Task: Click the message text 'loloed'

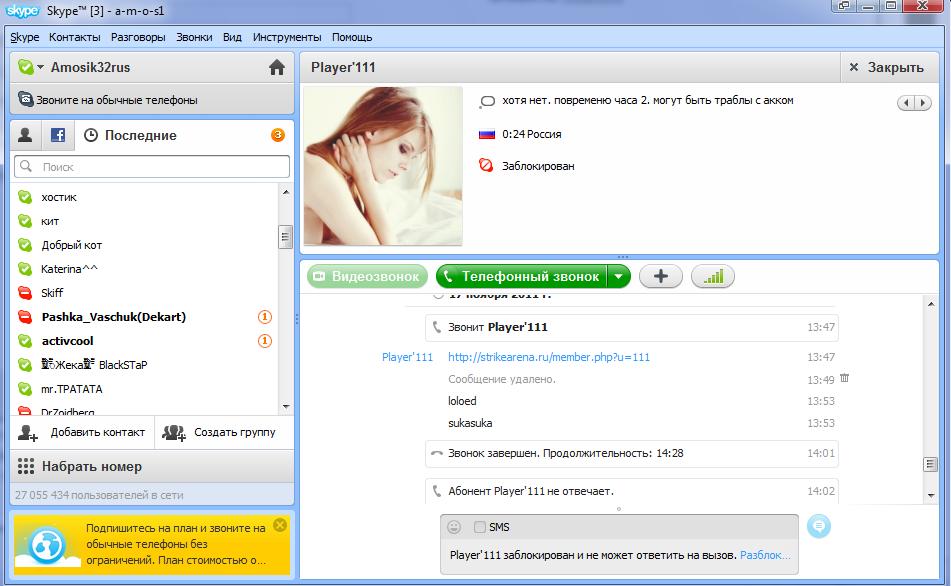Action: [x=462, y=401]
